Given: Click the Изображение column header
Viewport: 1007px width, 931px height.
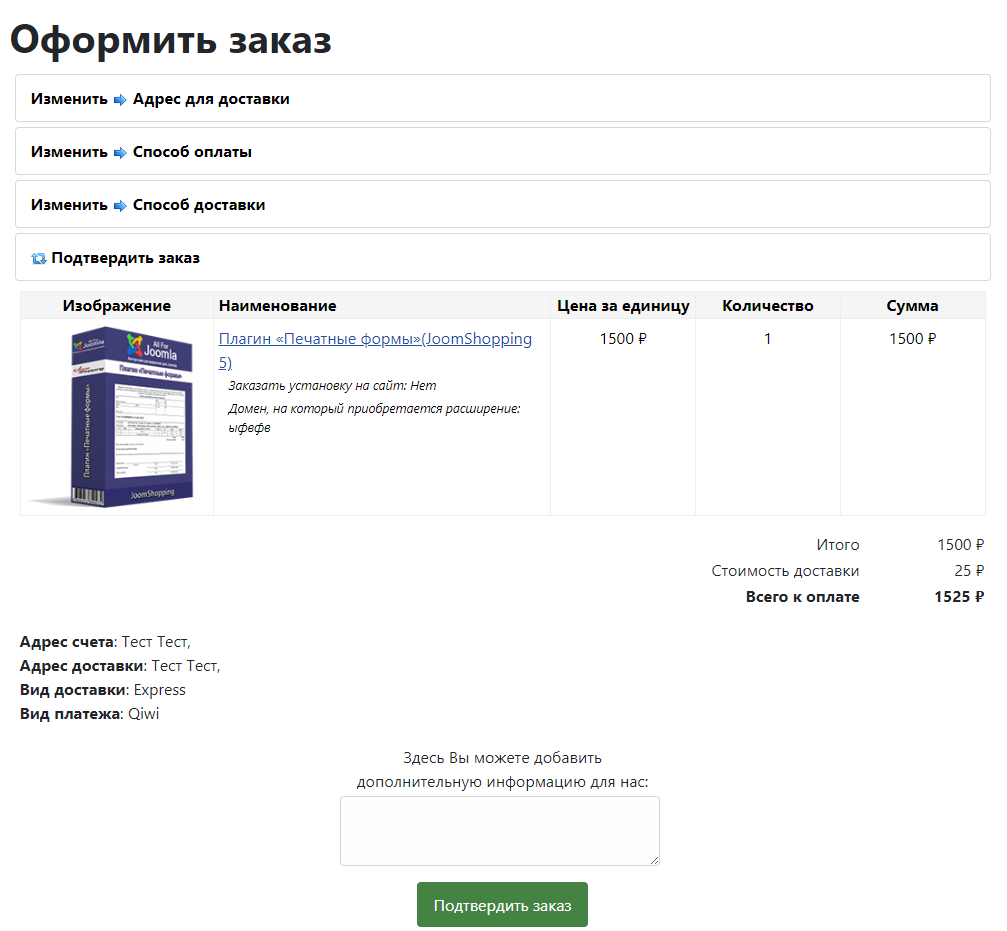Looking at the screenshot, I should [117, 306].
